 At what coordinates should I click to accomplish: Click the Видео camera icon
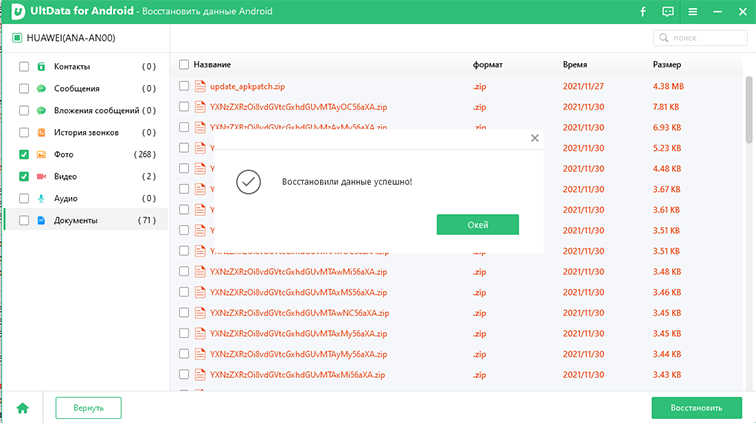(x=42, y=176)
